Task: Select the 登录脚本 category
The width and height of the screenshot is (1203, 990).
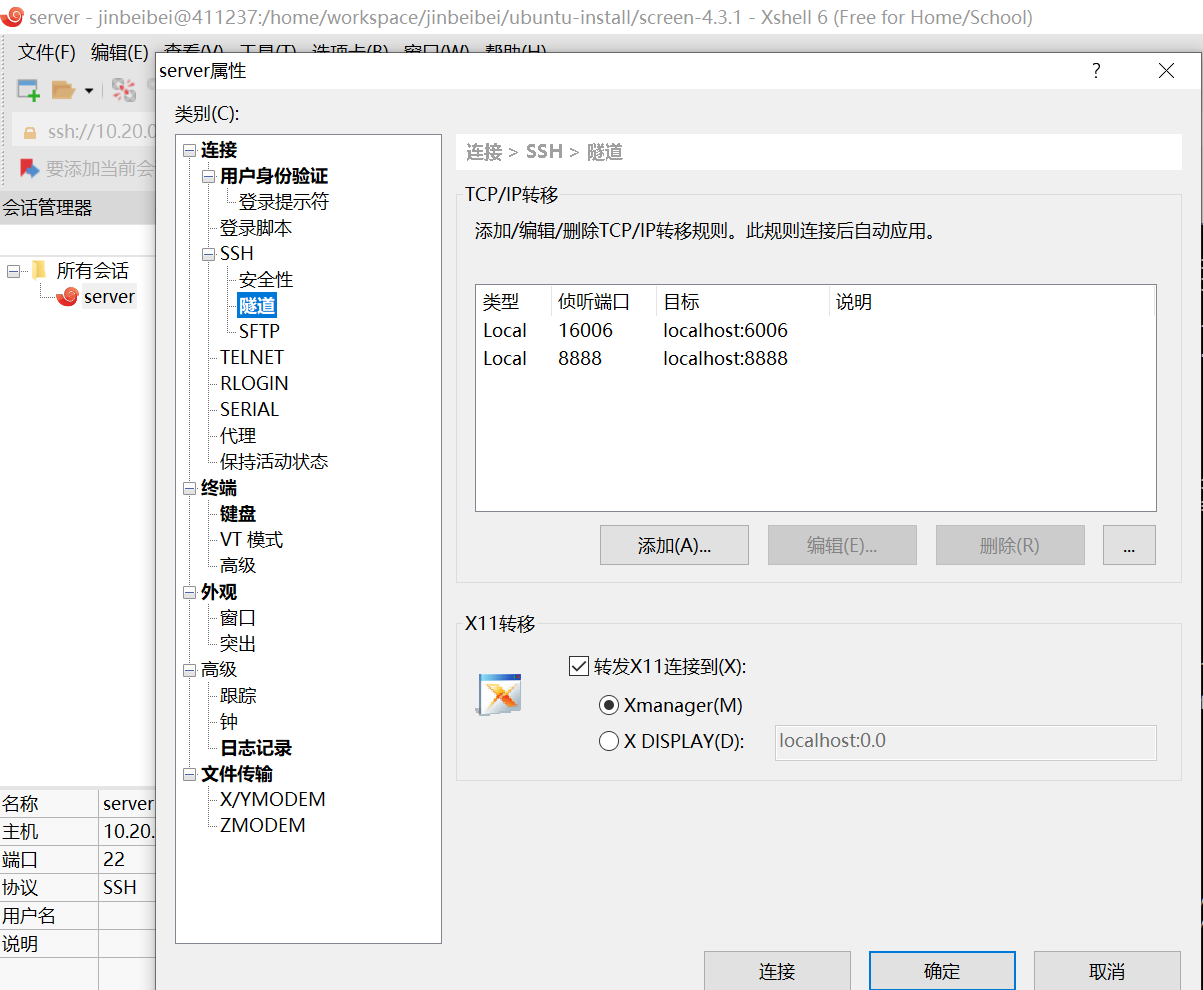Action: tap(256, 228)
